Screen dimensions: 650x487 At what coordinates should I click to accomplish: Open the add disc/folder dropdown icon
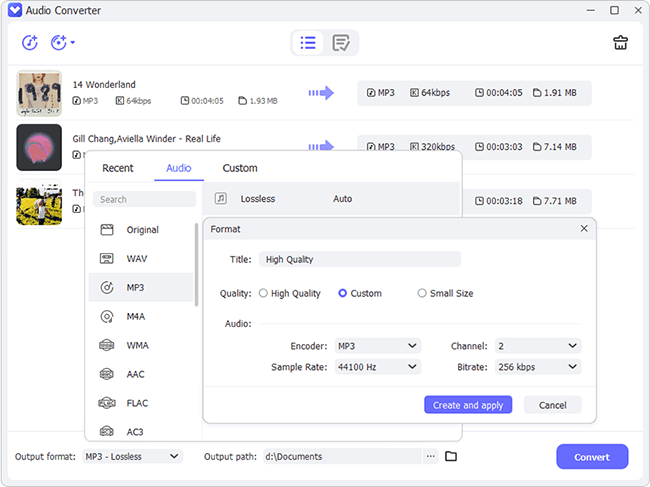click(63, 43)
